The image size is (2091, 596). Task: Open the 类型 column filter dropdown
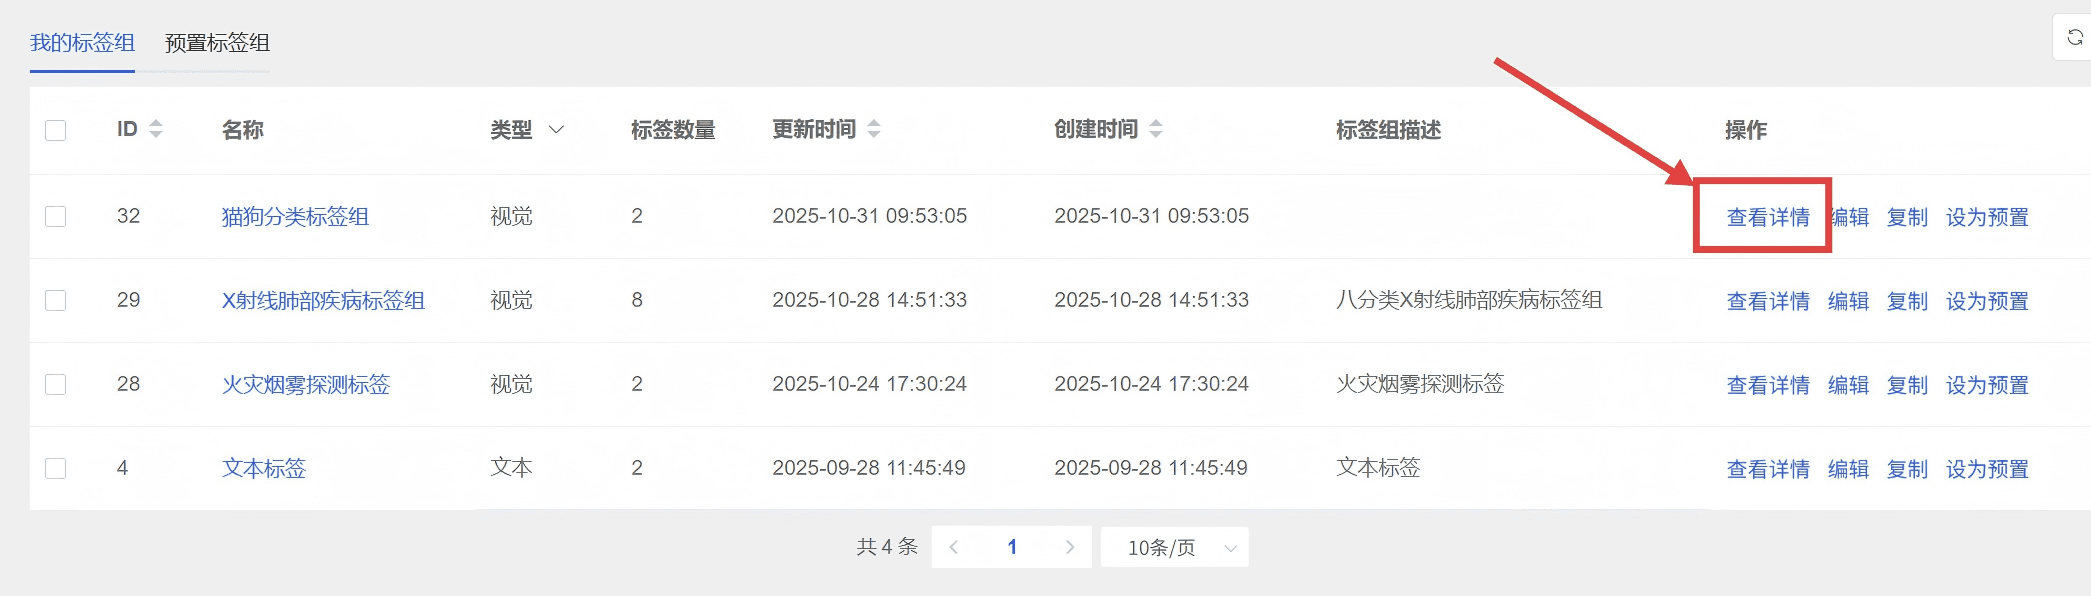point(556,130)
